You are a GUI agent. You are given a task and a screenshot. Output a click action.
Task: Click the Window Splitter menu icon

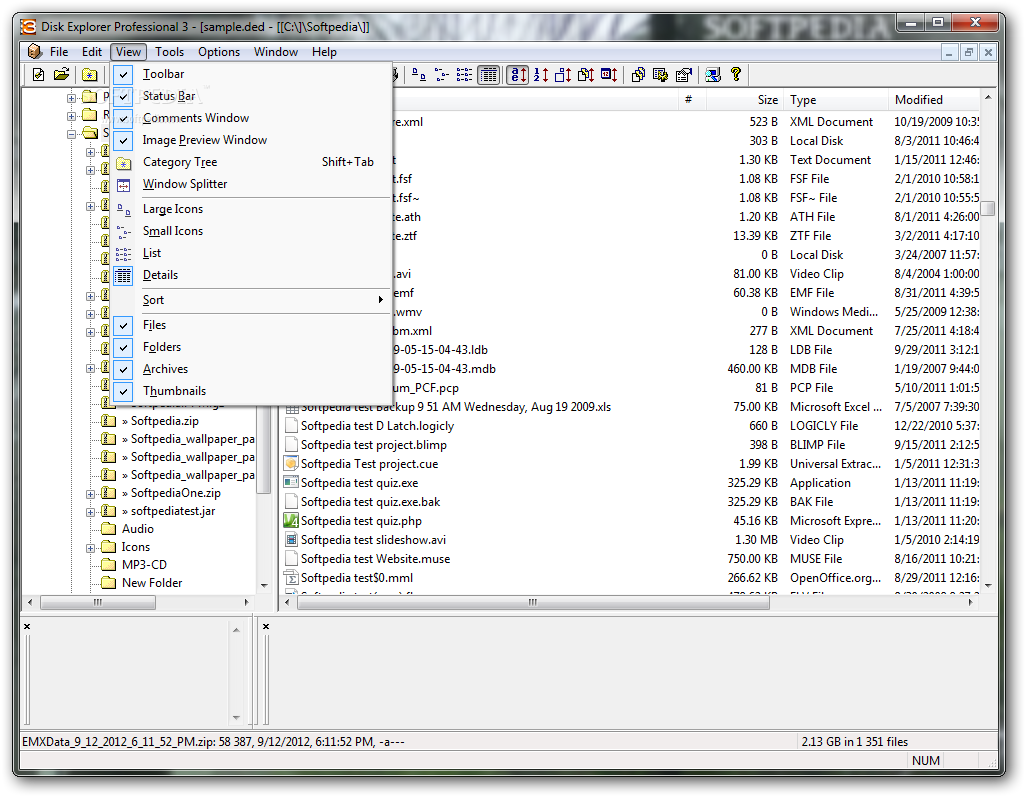click(x=124, y=185)
